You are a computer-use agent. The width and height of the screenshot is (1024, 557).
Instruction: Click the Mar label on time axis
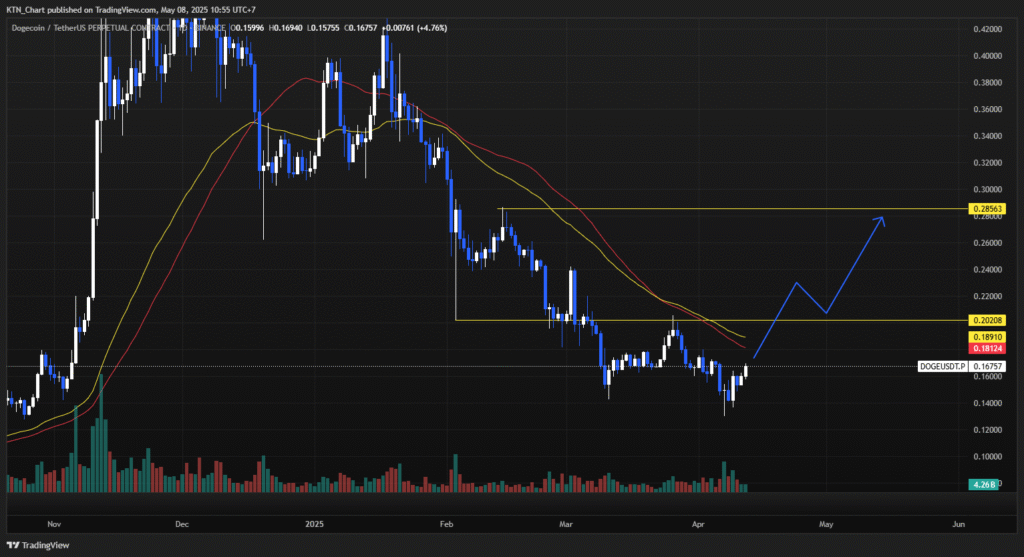566,524
